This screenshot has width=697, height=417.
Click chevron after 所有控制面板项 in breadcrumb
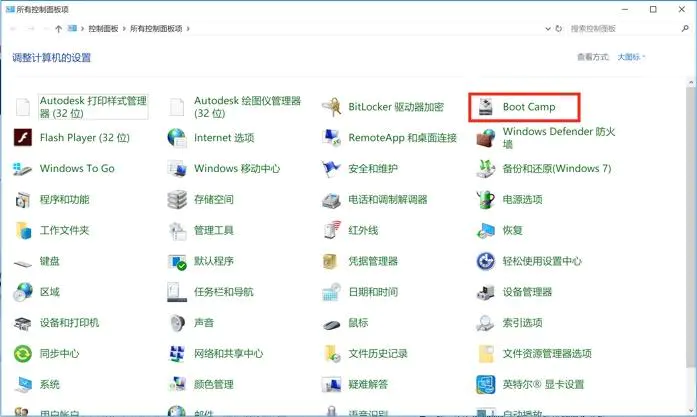click(188, 28)
